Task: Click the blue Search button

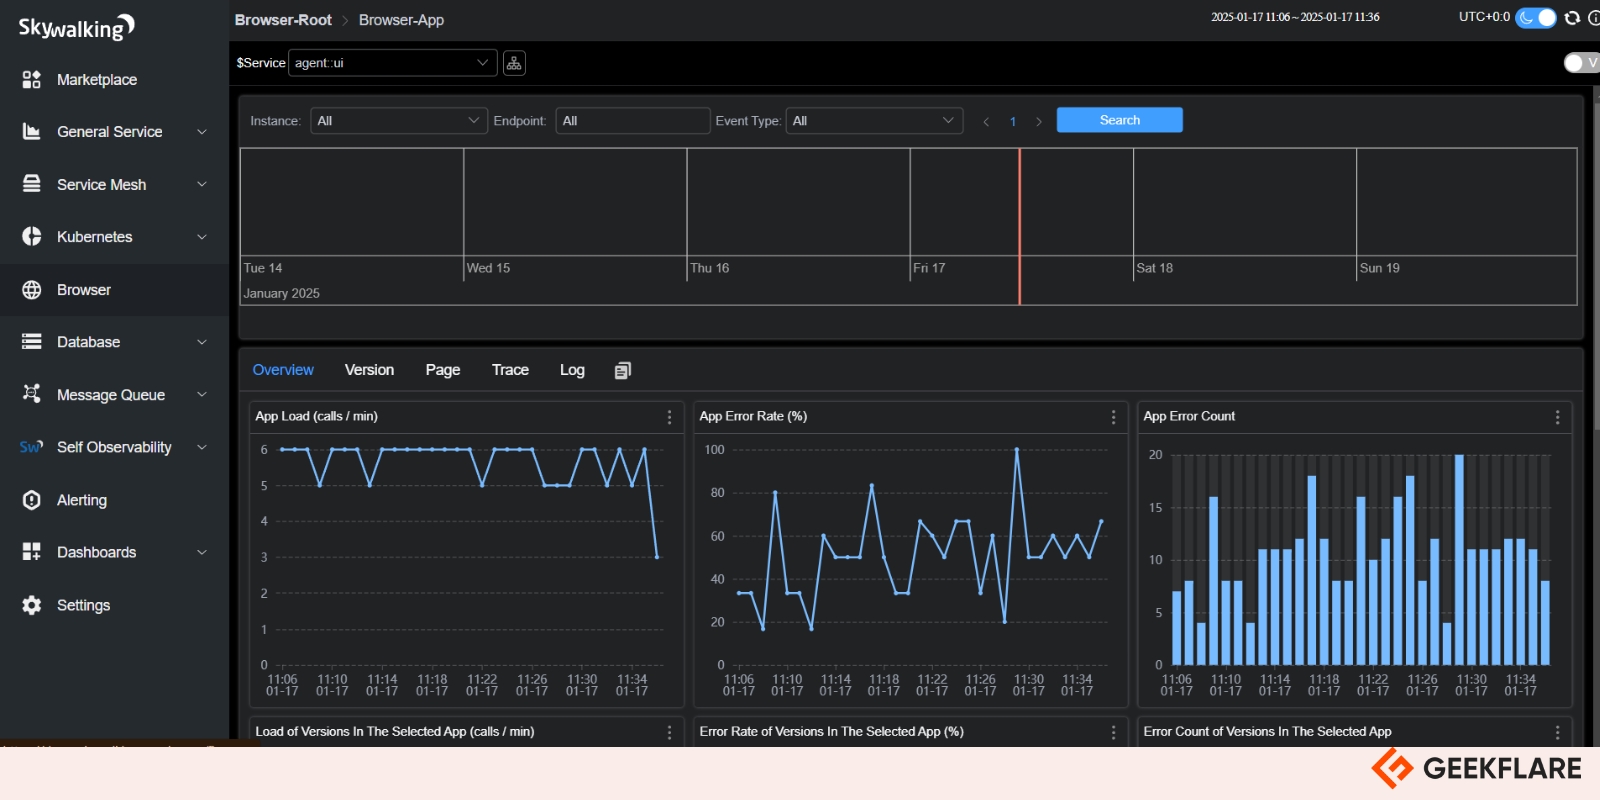Action: pos(1119,120)
